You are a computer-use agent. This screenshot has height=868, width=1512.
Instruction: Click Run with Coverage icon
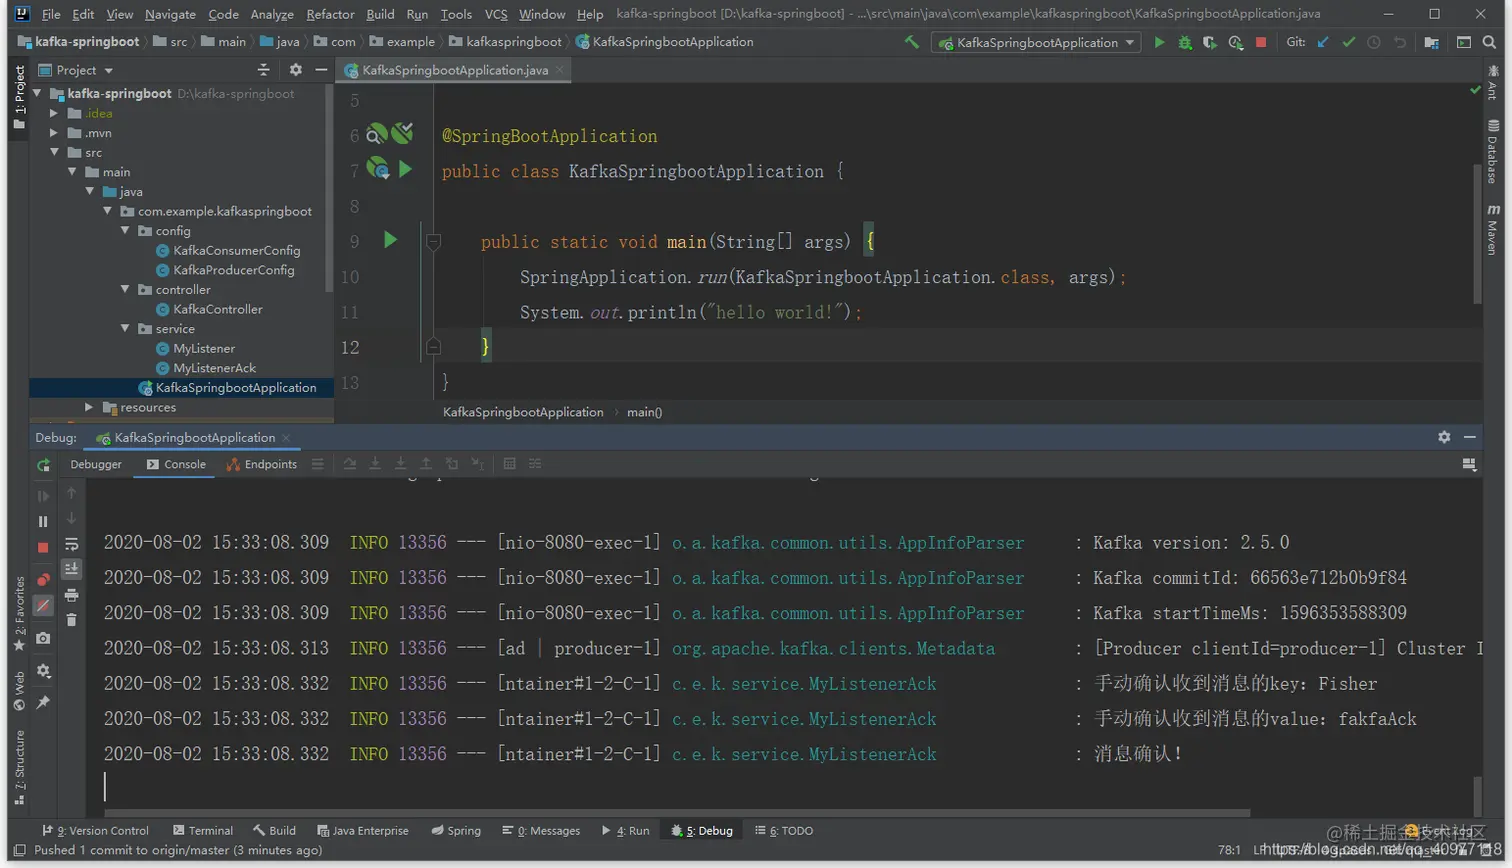(1210, 42)
